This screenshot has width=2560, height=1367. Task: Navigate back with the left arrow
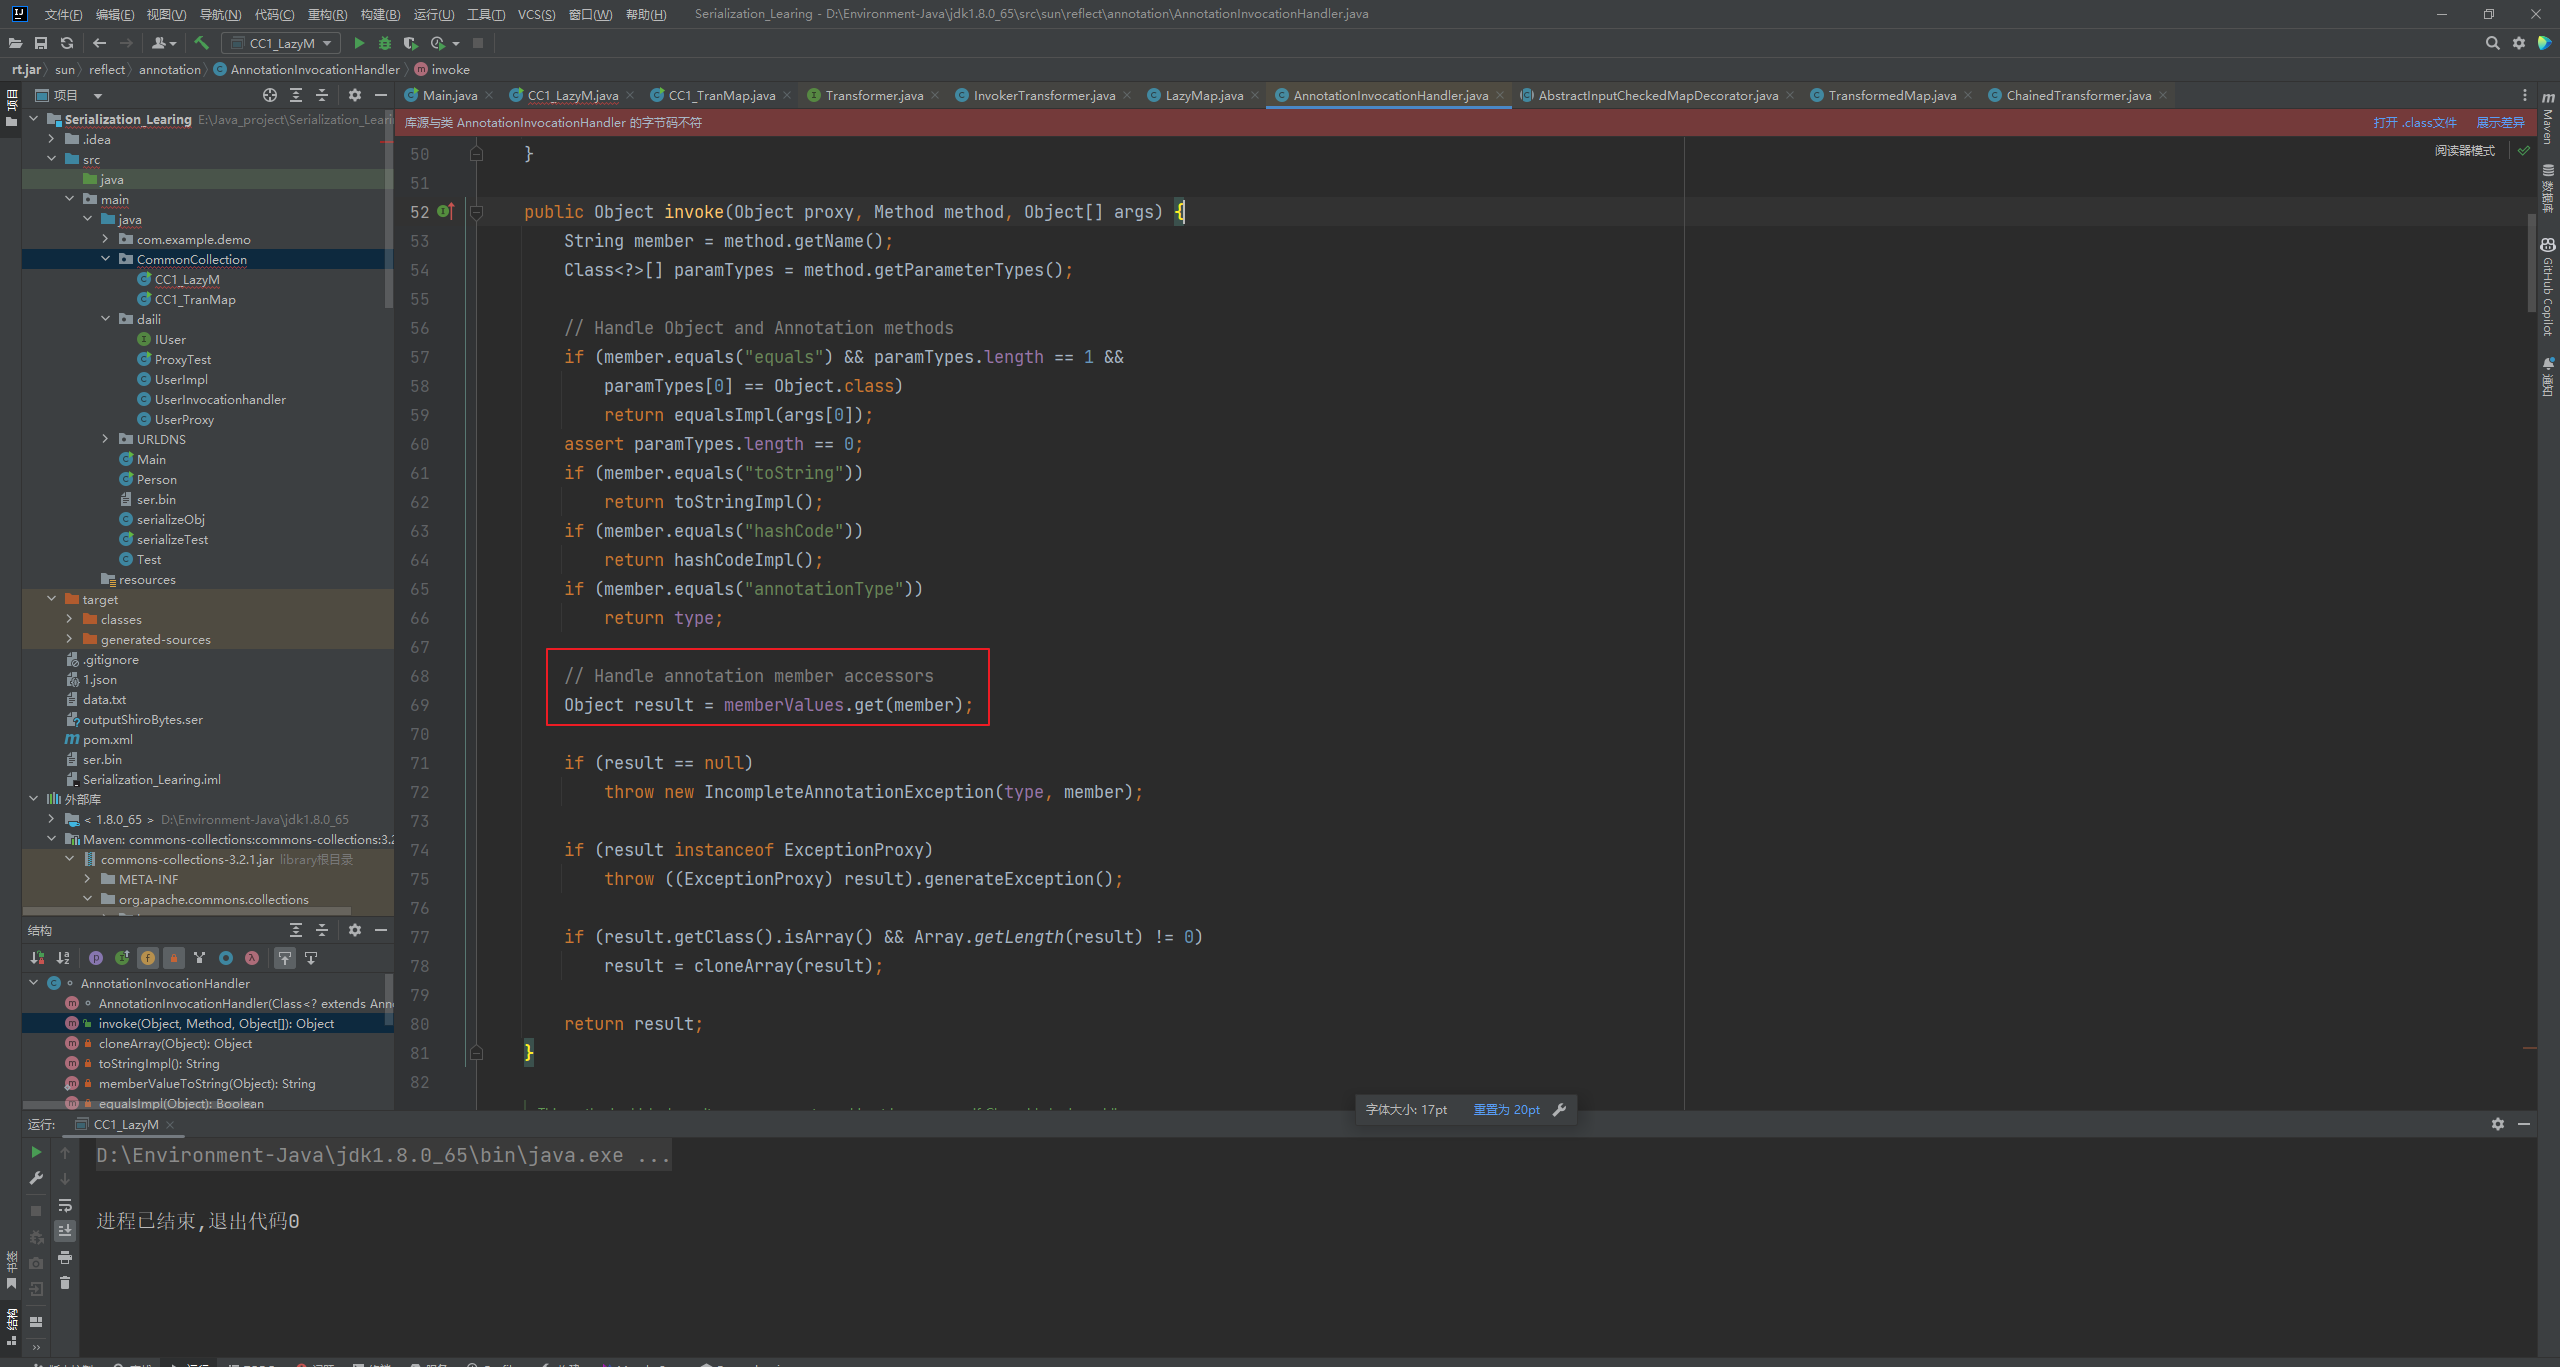point(99,43)
